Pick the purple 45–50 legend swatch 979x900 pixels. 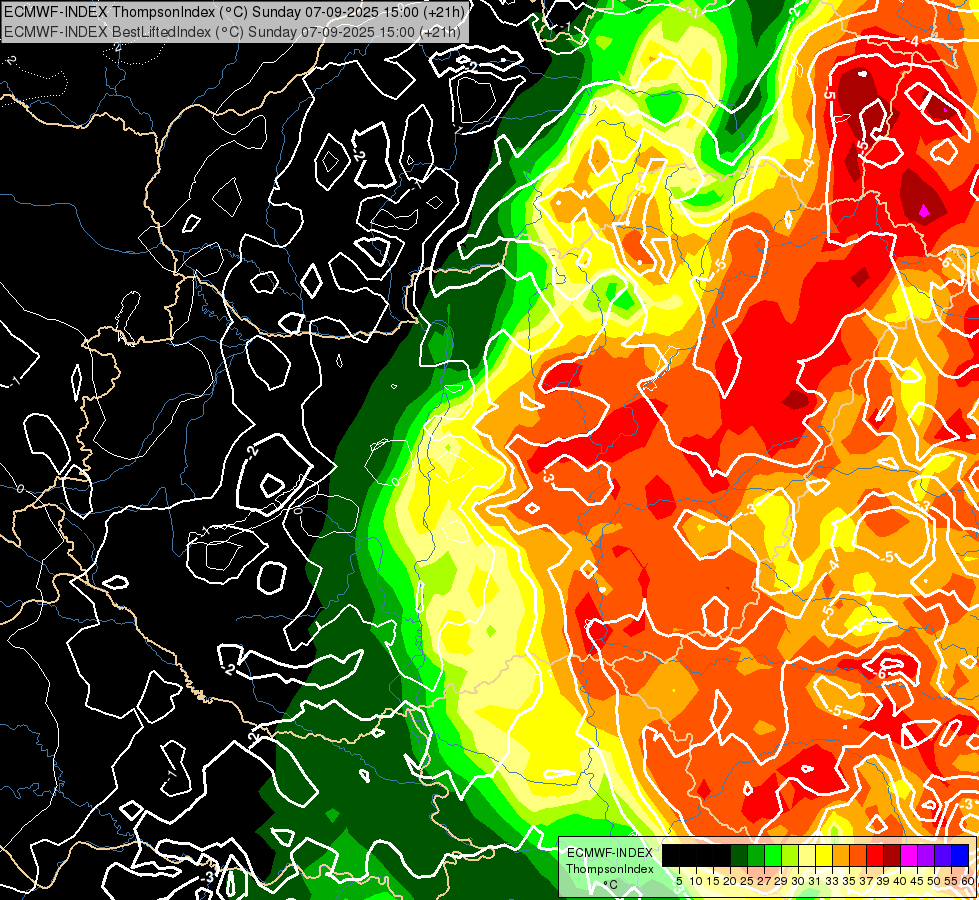coord(926,855)
